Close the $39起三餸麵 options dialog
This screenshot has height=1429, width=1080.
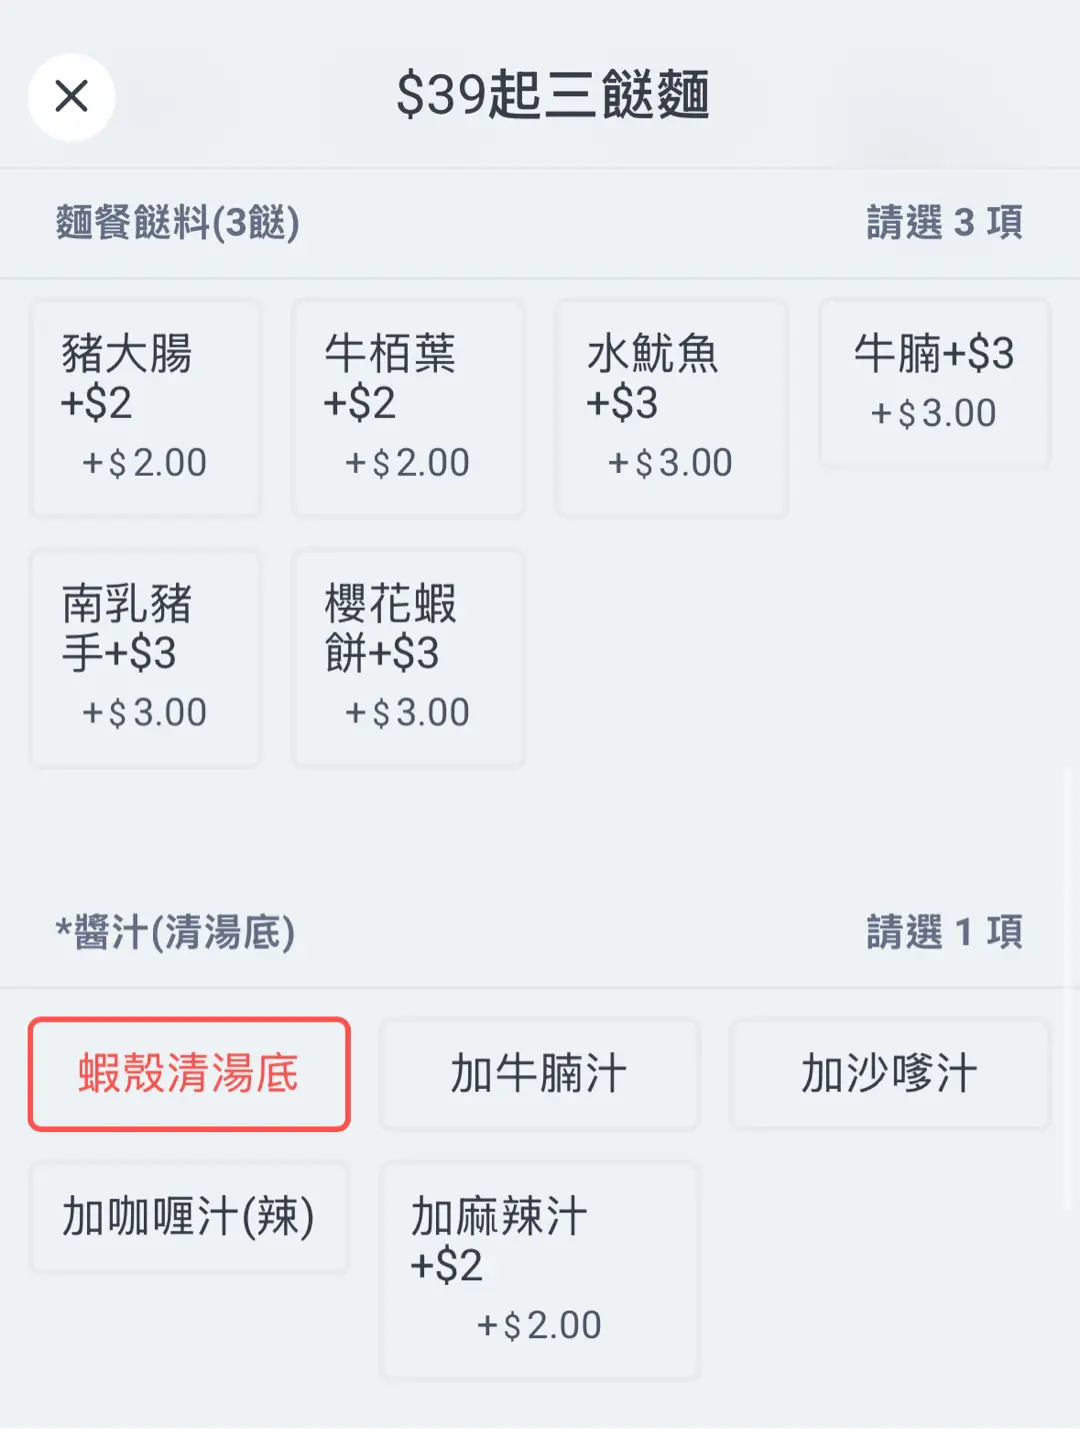[x=72, y=97]
